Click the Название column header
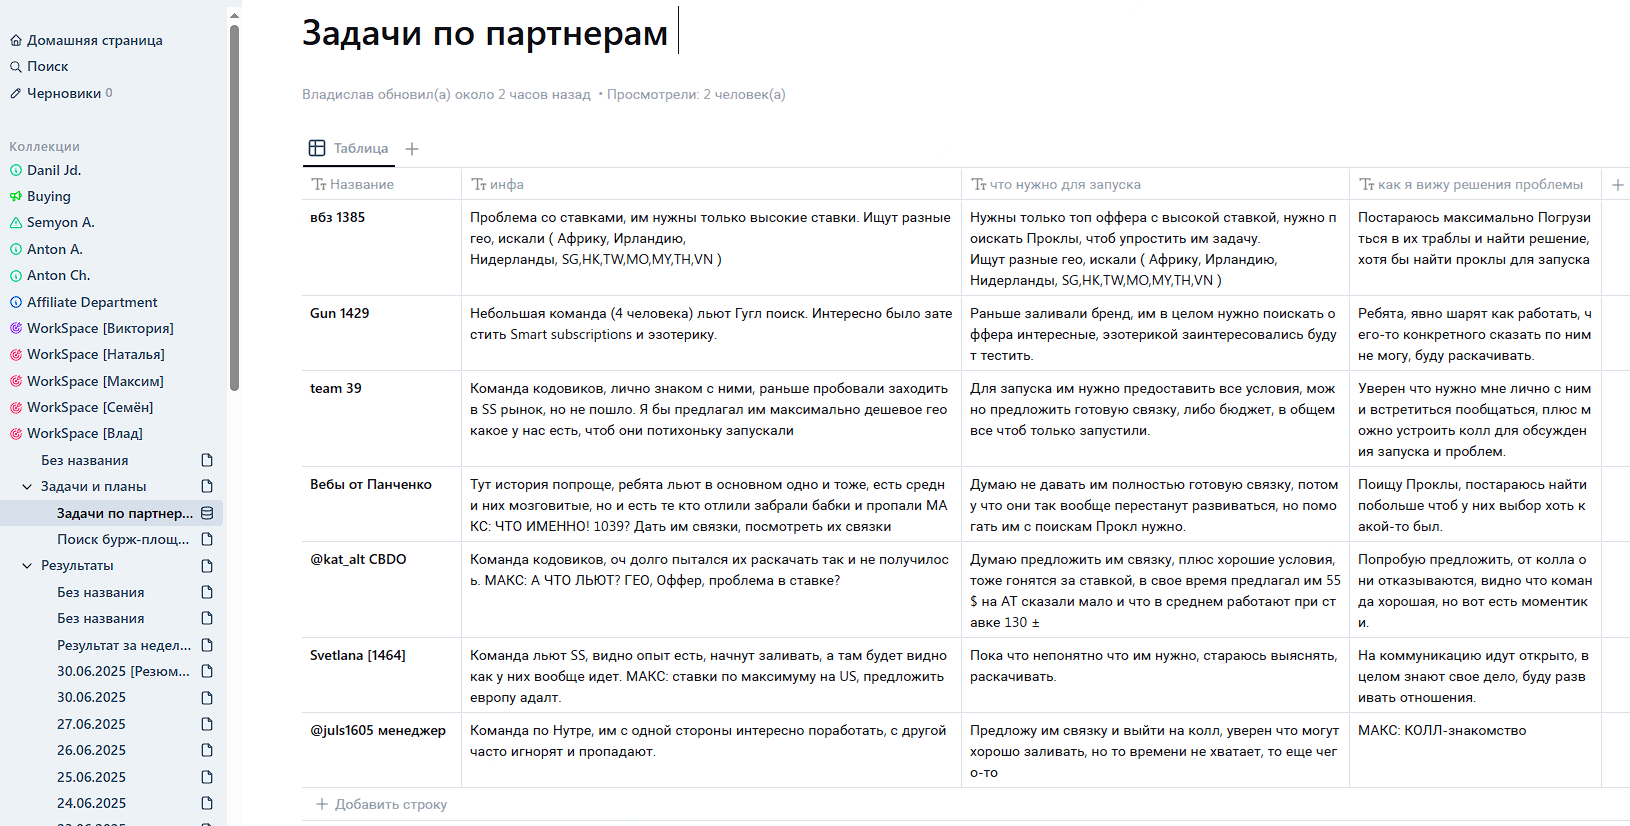The width and height of the screenshot is (1630, 826). [381, 184]
